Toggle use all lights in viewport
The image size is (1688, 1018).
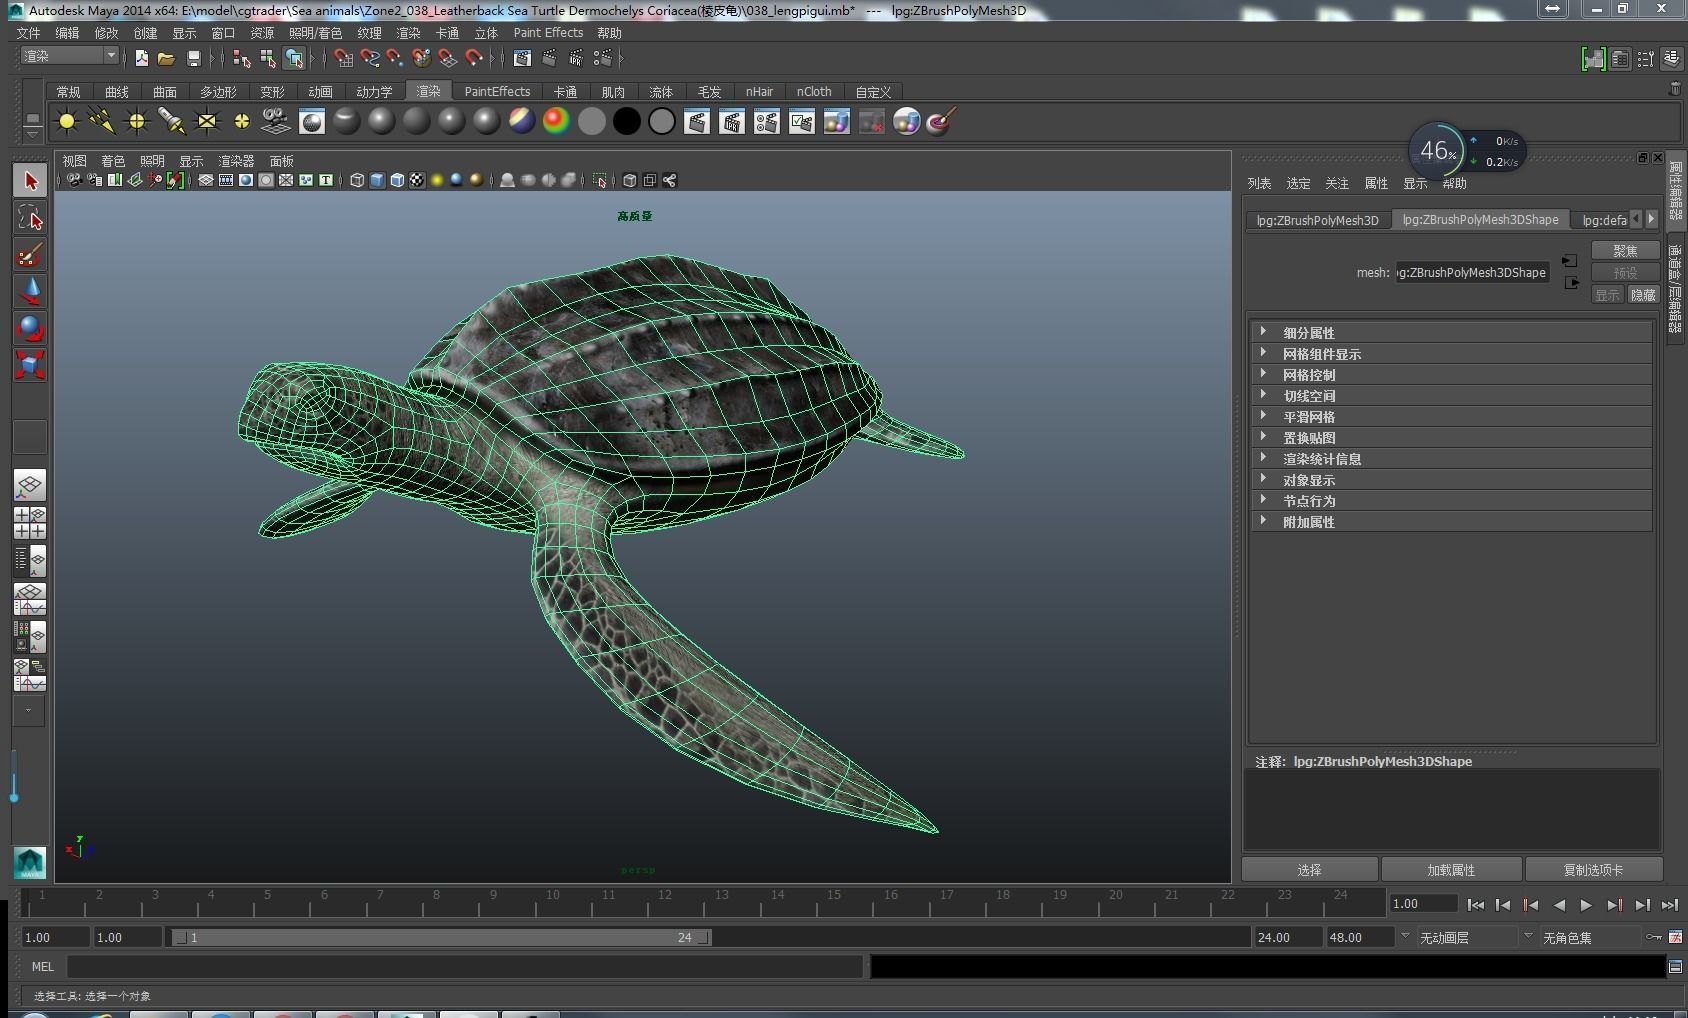tap(437, 180)
